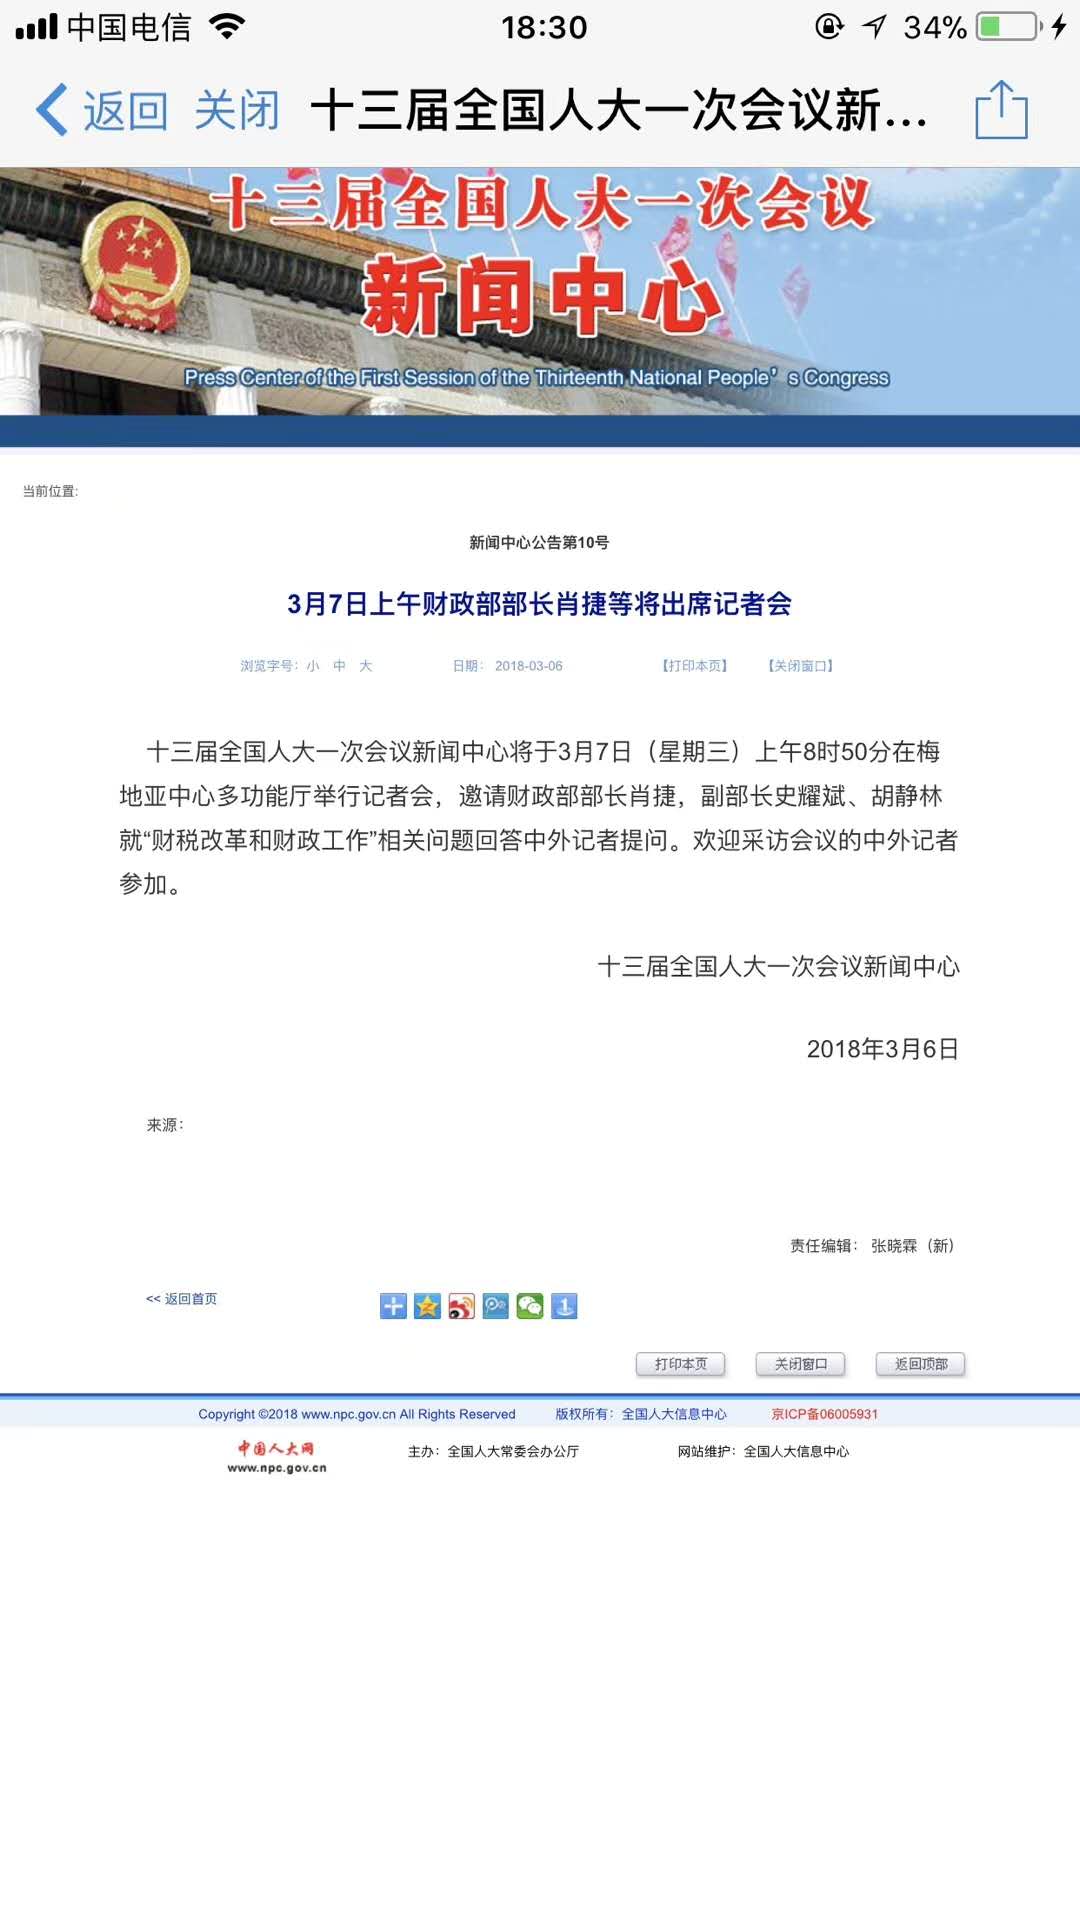The image size is (1080, 1920).
Task: Click the 【关闭窗口】 link under the title
Action: click(800, 666)
